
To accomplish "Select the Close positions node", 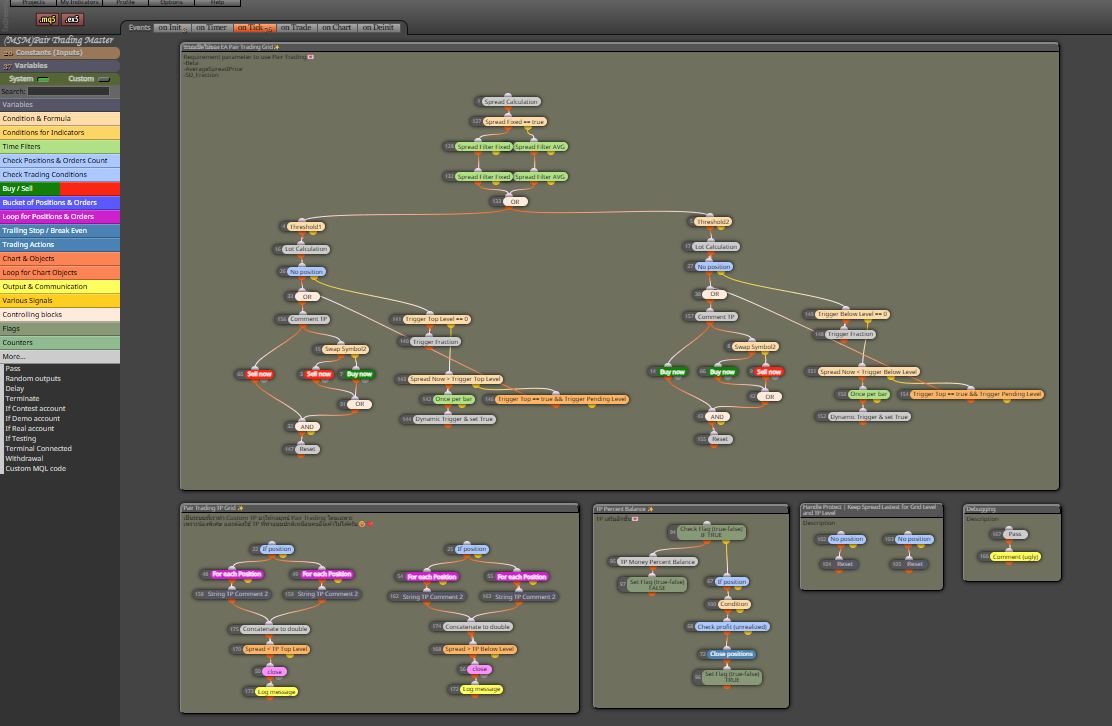I will 731,654.
